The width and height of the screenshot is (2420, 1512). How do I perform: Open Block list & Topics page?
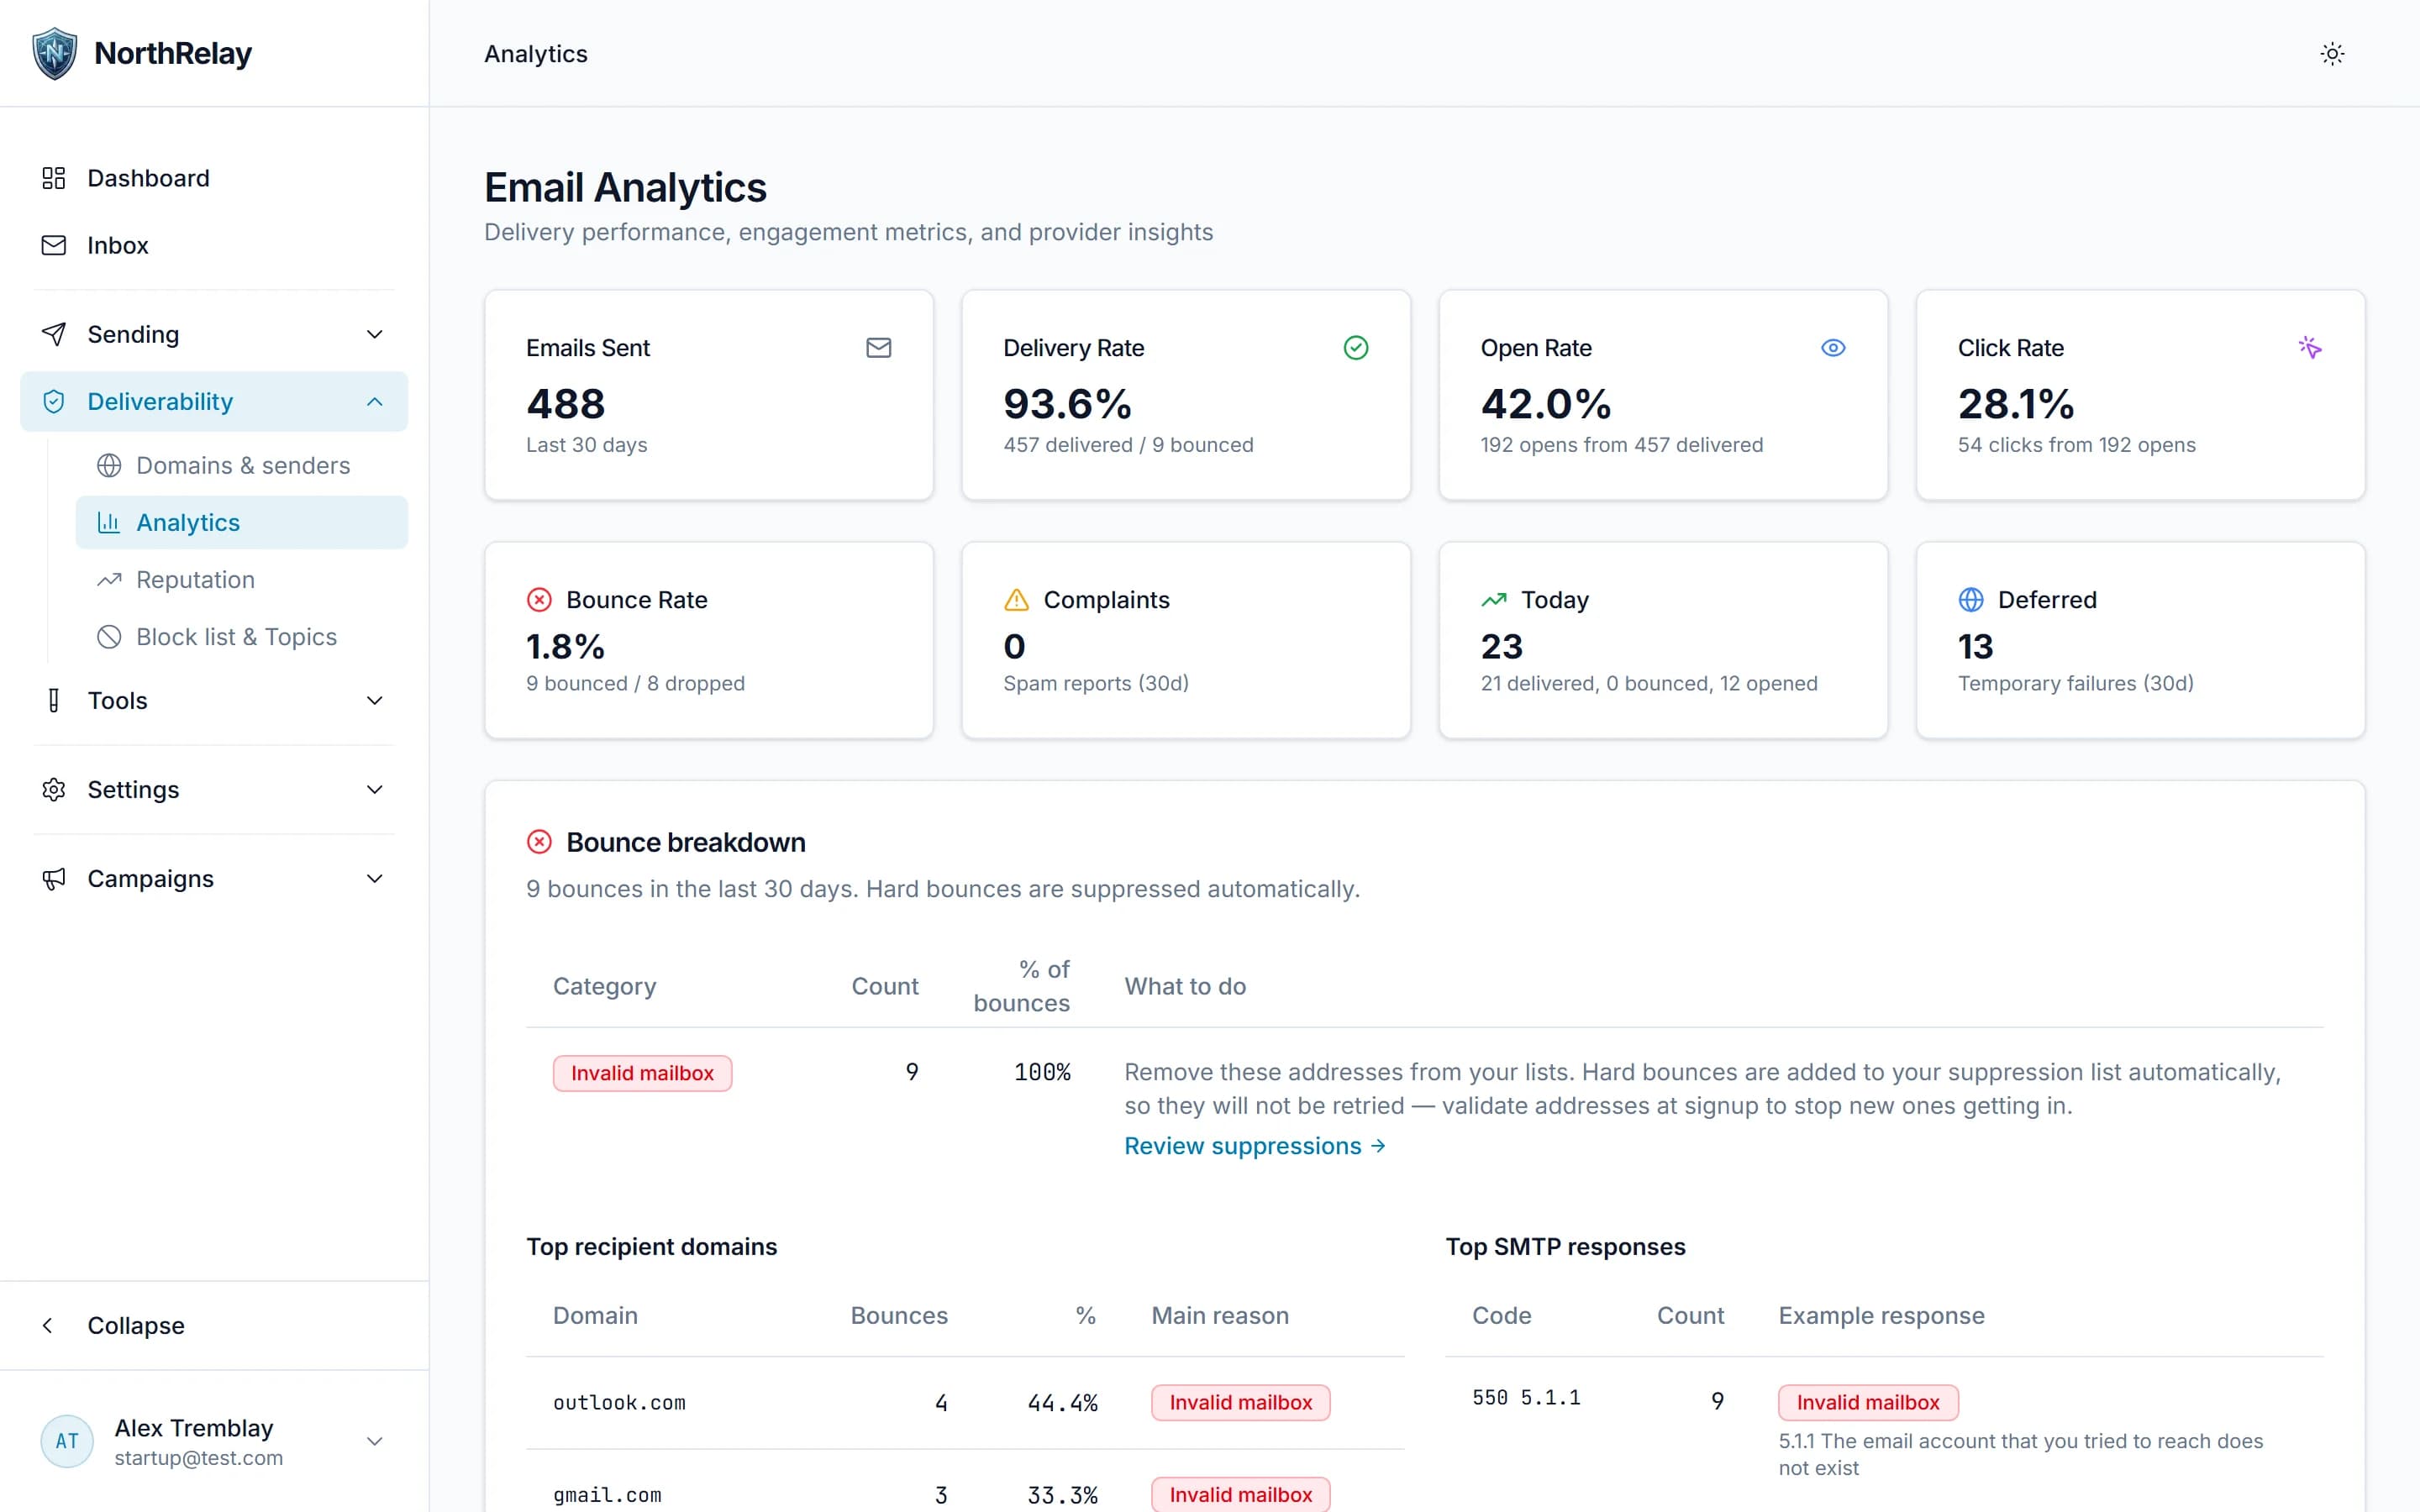point(241,637)
